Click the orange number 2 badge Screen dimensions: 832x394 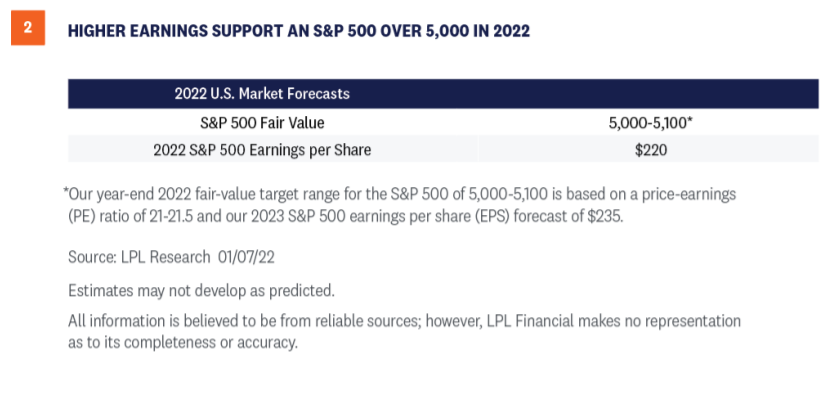point(28,28)
